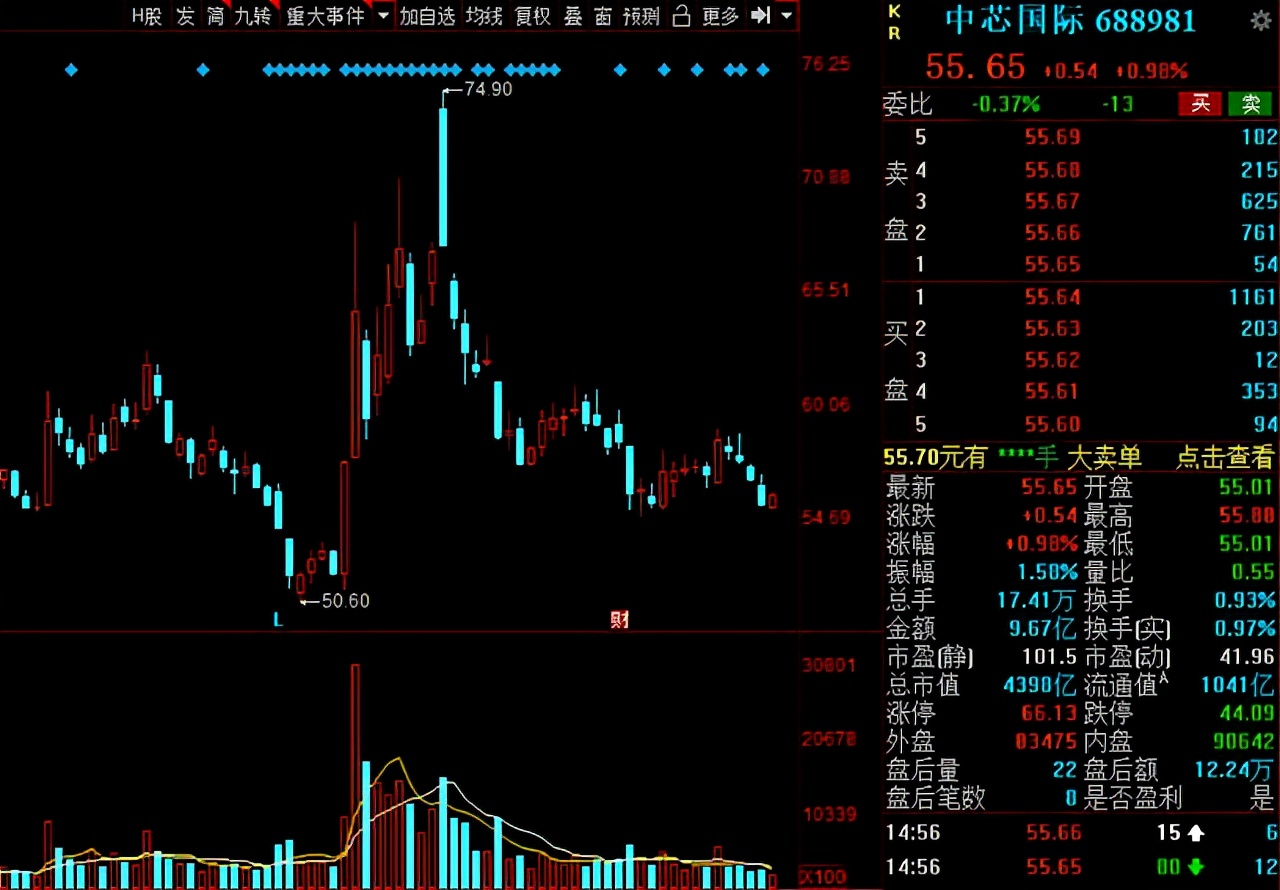The height and width of the screenshot is (890, 1280).
Task: Open the 九转 indicator
Action: 252,16
